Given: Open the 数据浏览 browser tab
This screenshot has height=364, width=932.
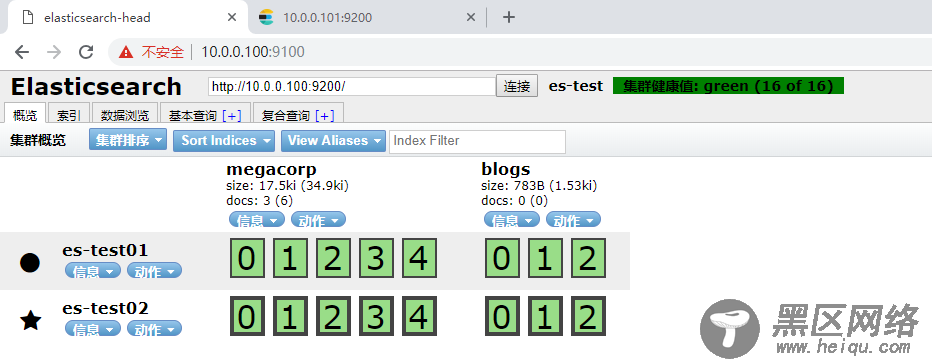Looking at the screenshot, I should coord(125,115).
